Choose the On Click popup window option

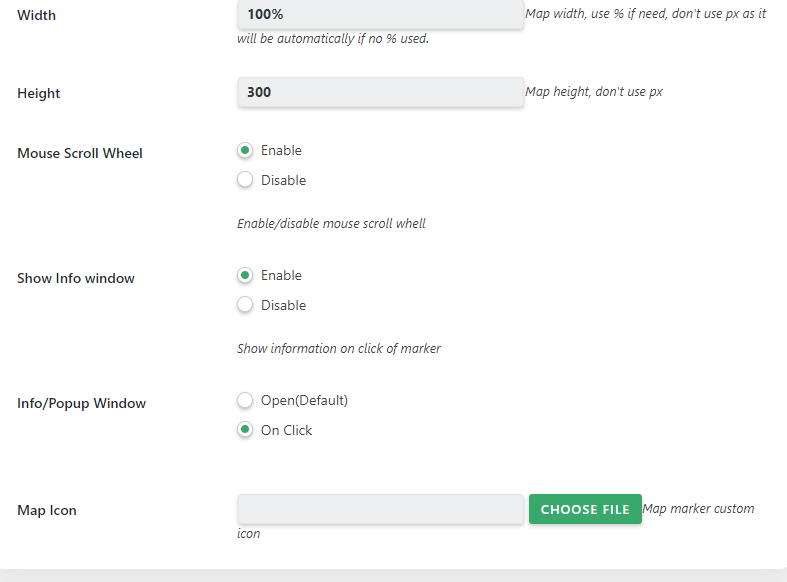(245, 429)
